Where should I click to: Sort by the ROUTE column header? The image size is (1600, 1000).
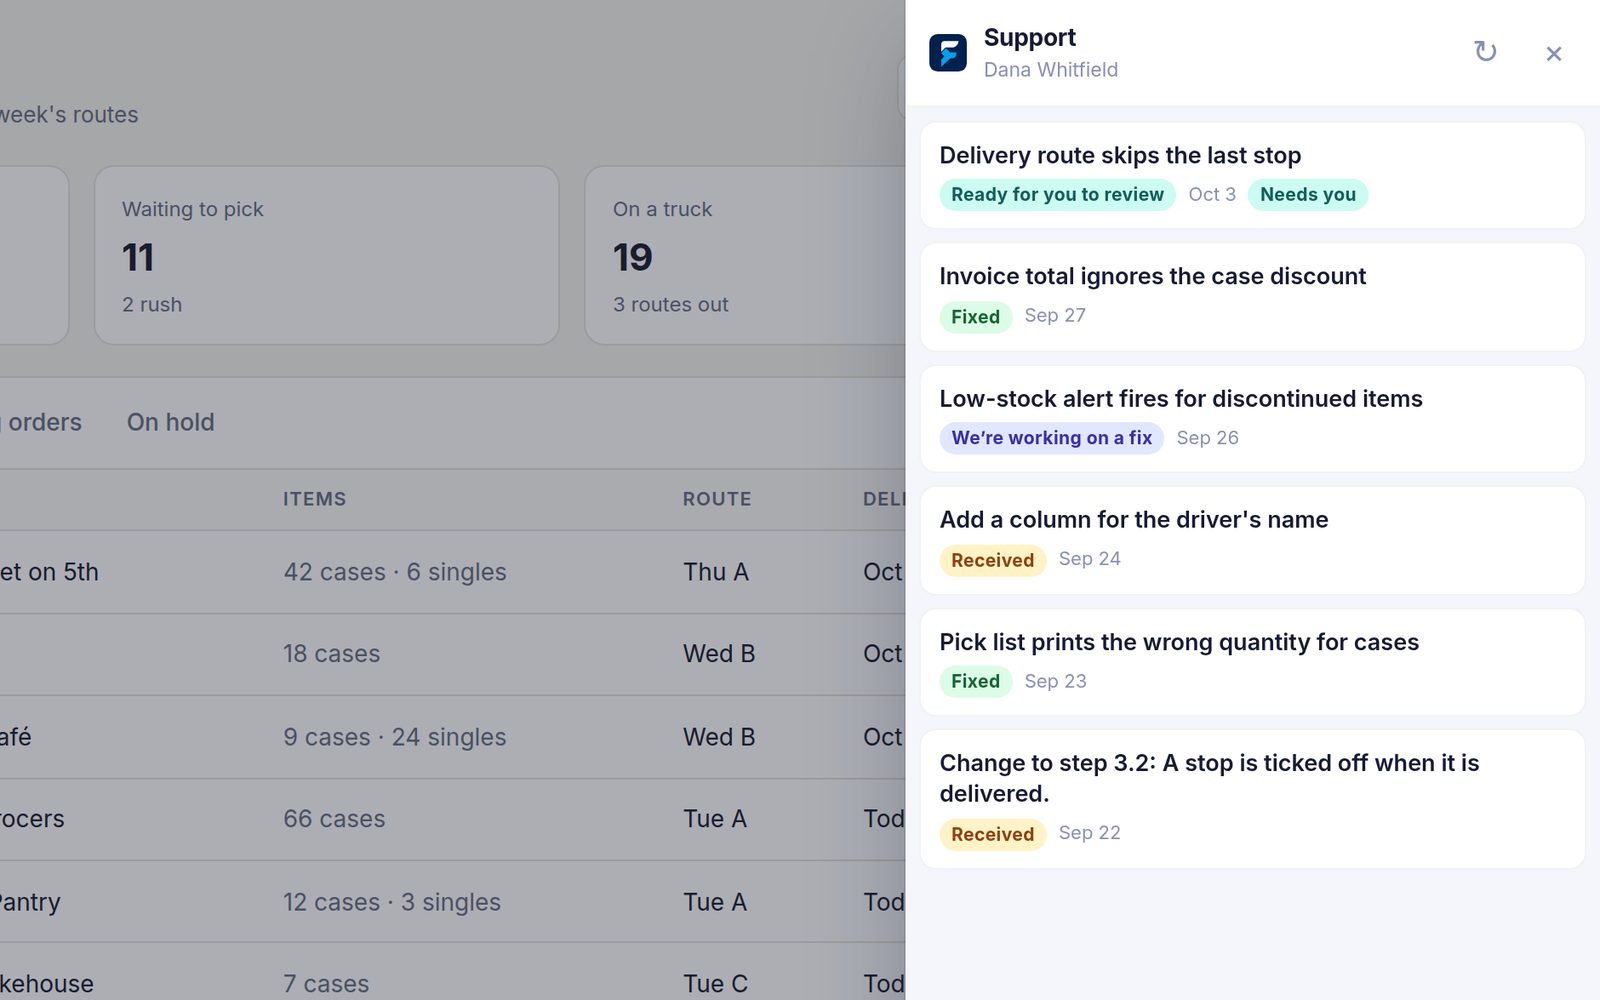717,499
